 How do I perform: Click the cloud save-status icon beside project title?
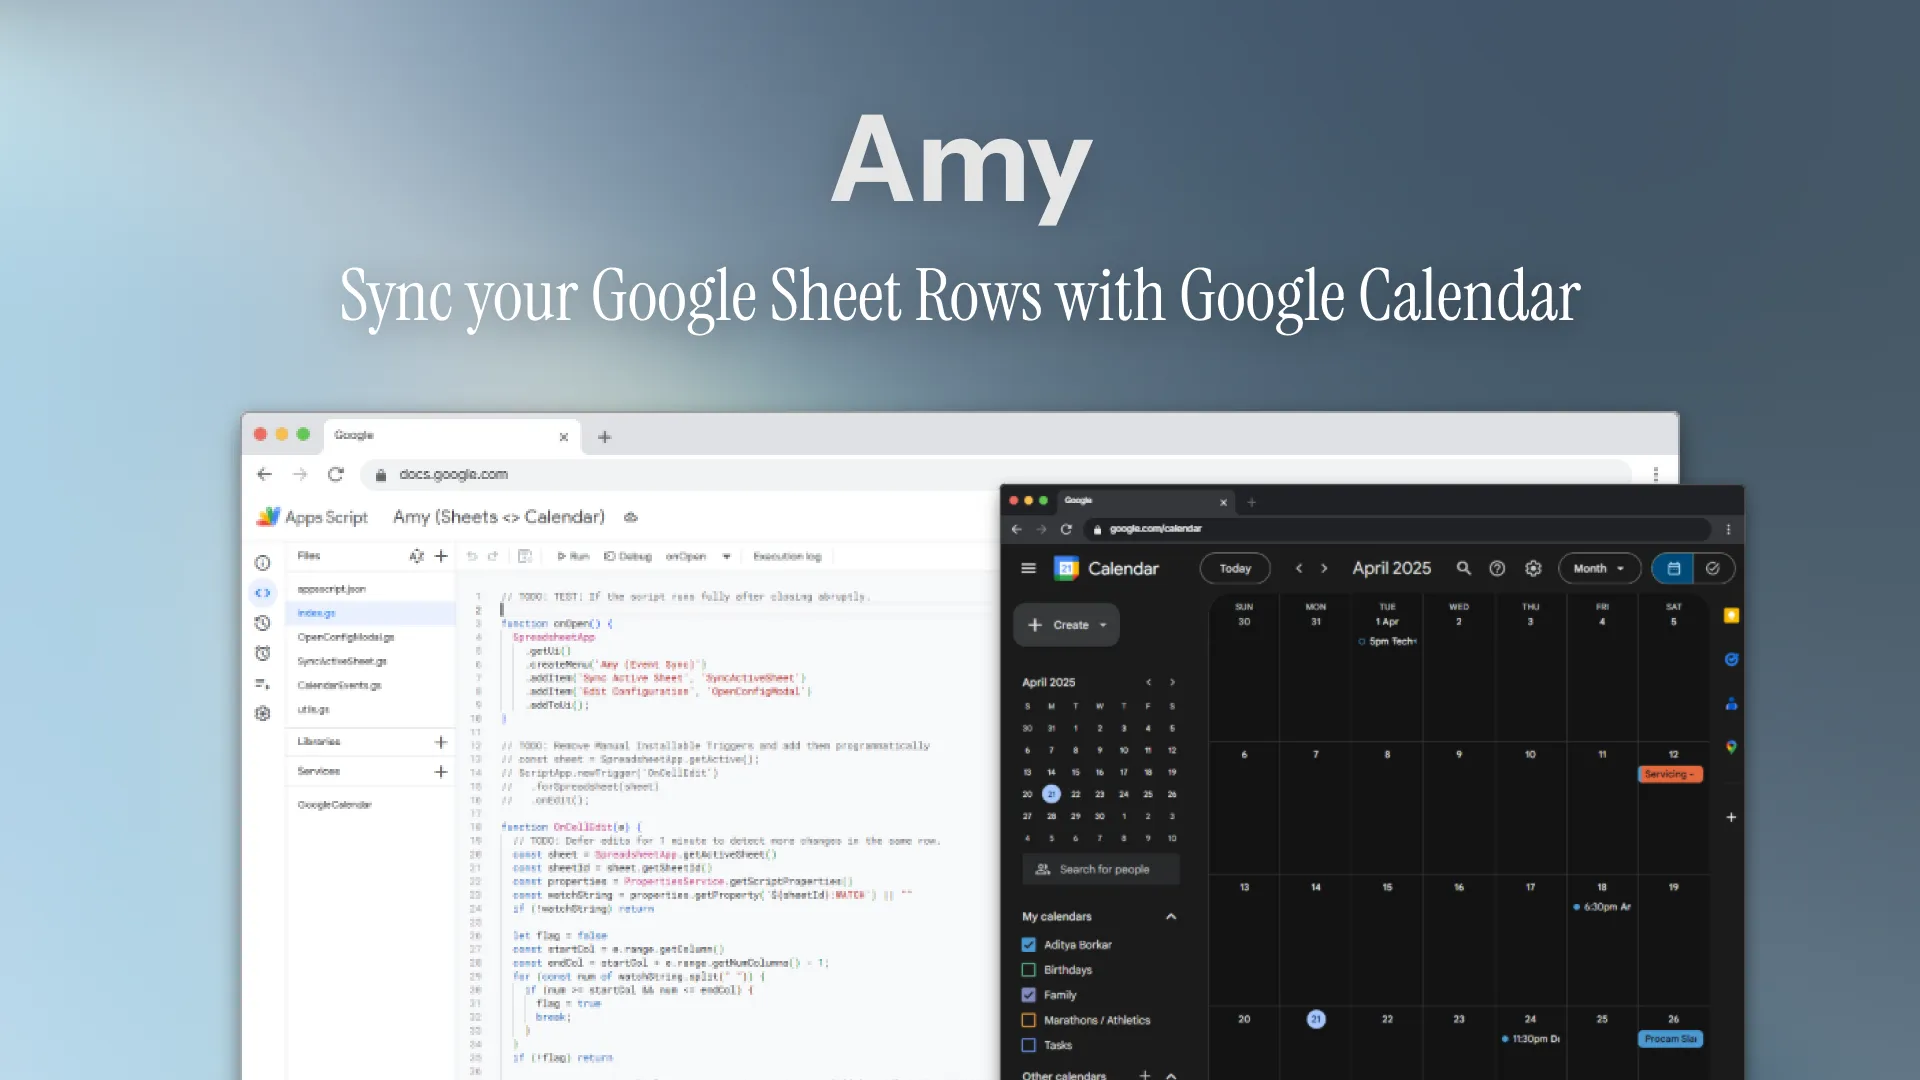[631, 517]
